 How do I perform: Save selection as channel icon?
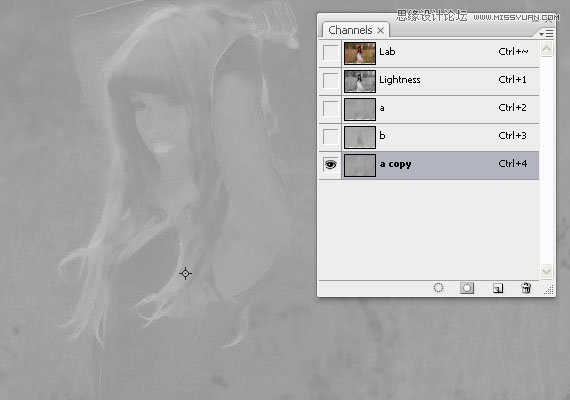tap(467, 288)
